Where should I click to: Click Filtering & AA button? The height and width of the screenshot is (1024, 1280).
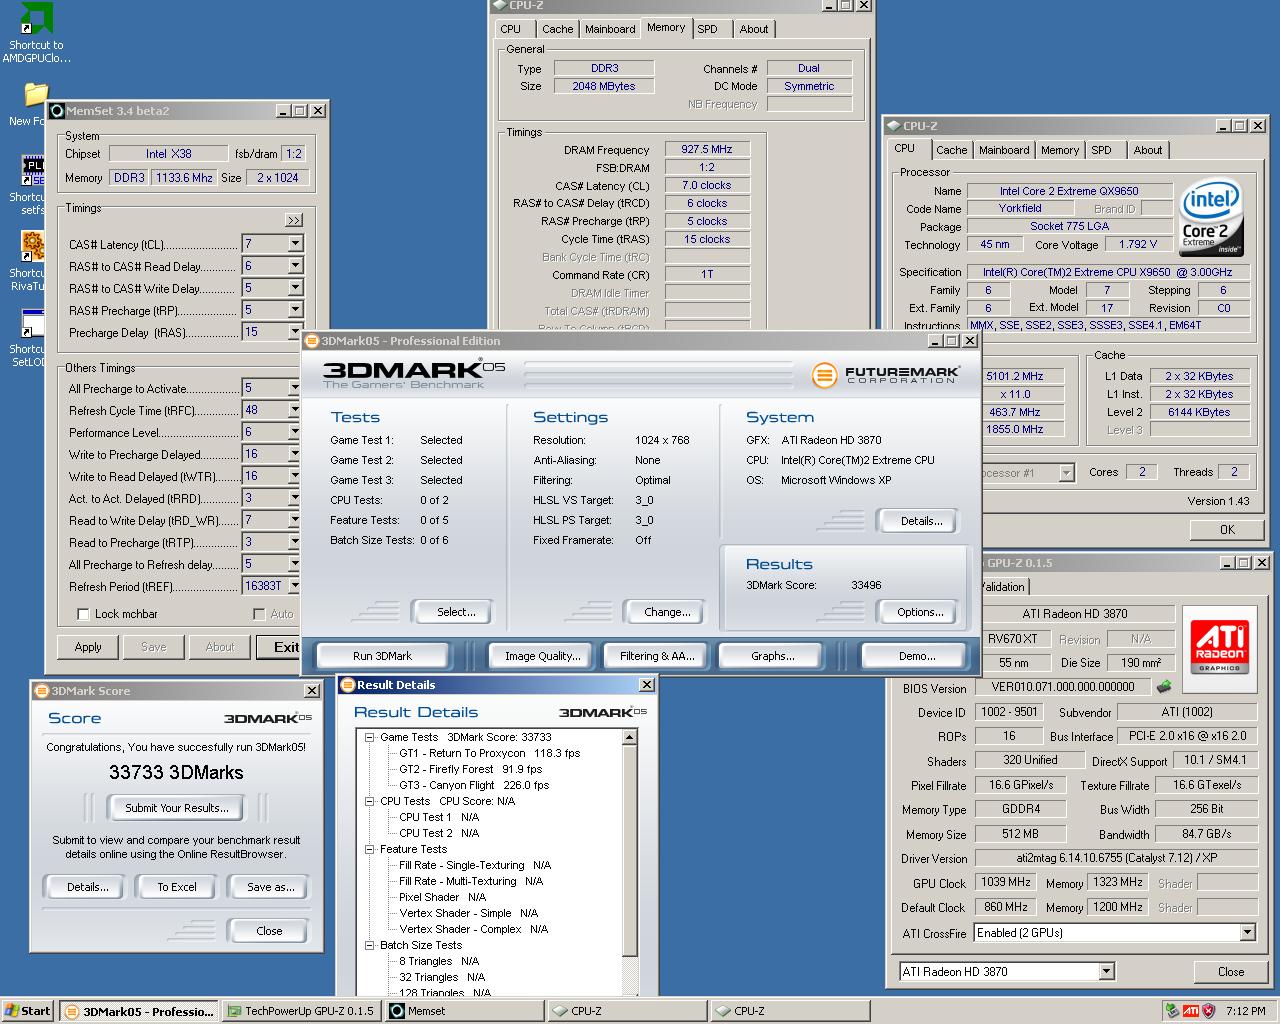coord(657,656)
